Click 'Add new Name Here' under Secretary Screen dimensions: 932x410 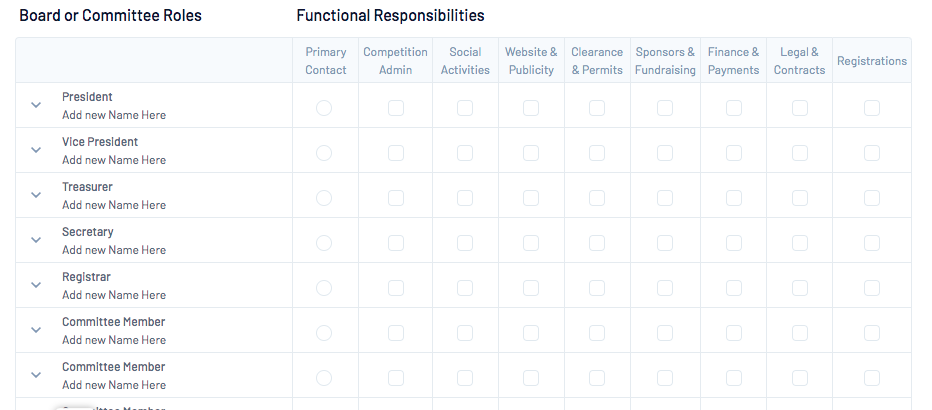click(x=114, y=250)
